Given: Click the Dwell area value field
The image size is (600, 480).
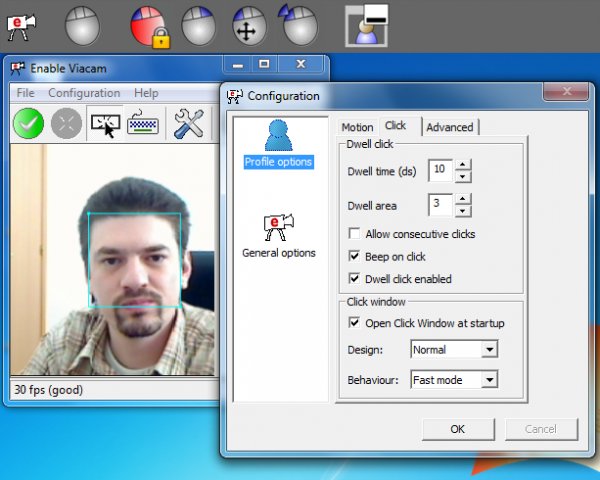Looking at the screenshot, I should tap(440, 205).
